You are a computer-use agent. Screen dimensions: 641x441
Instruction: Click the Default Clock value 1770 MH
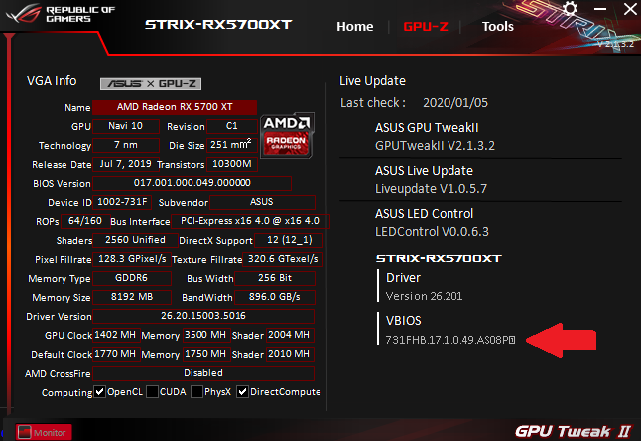[116, 354]
